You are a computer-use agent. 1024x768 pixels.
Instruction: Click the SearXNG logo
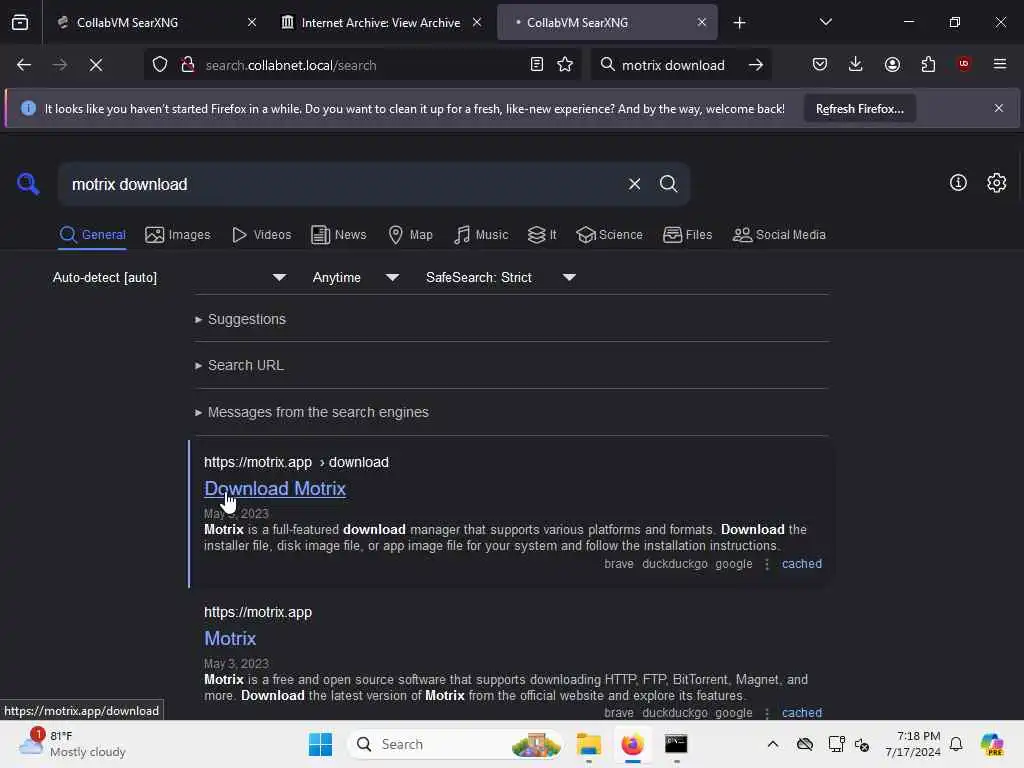coord(28,184)
